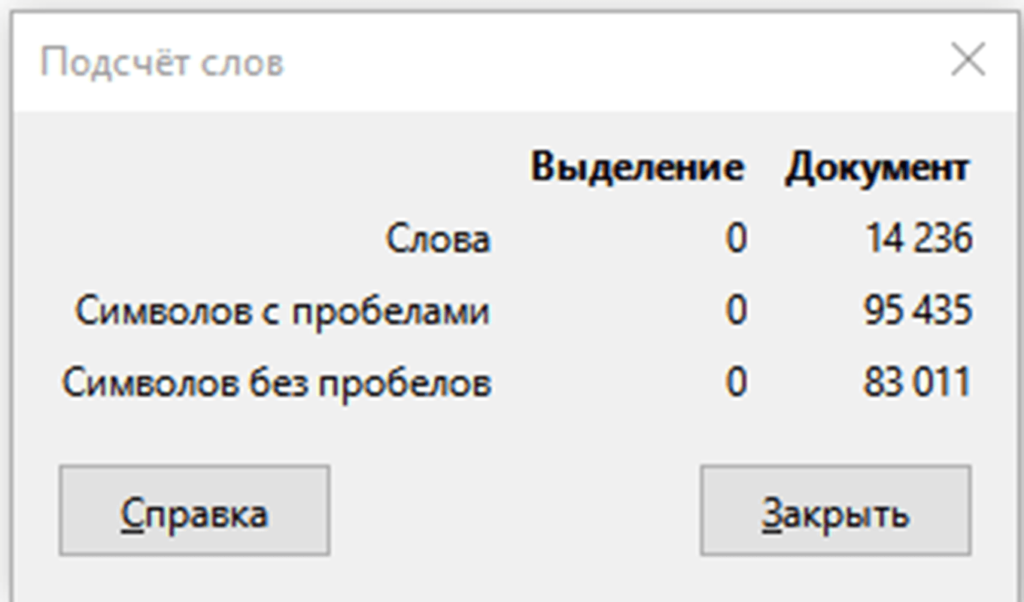
Task: Click selection zero for Символов без пробелов
Action: coord(736,383)
